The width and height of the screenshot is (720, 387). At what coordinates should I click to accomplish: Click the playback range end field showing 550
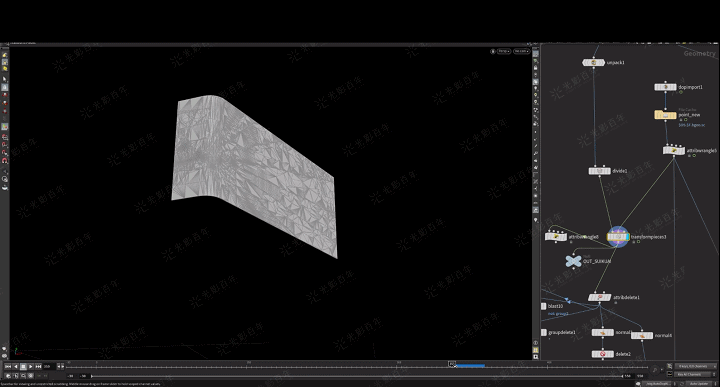[628, 376]
